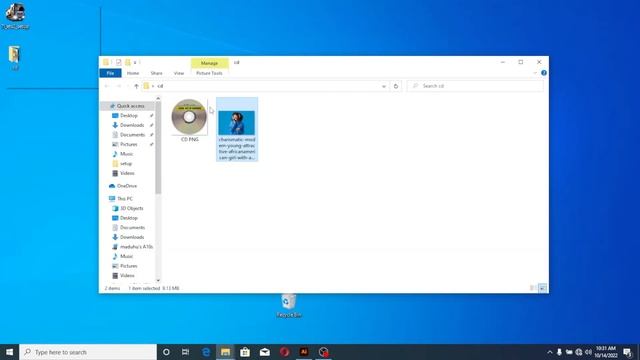Screen dimensions: 640x360
Task: Switch to Large icons view in status bar
Action: tap(542, 288)
